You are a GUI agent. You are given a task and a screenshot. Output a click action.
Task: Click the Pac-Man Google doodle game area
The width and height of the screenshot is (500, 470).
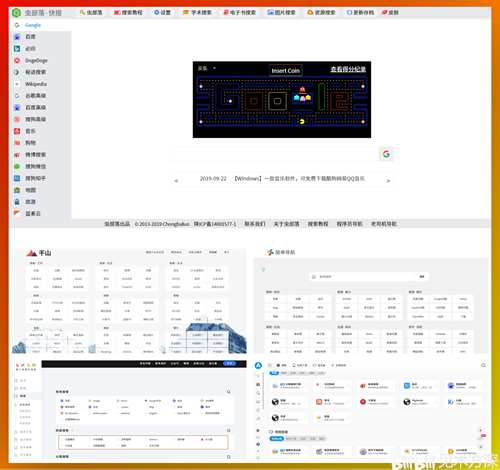click(x=282, y=100)
